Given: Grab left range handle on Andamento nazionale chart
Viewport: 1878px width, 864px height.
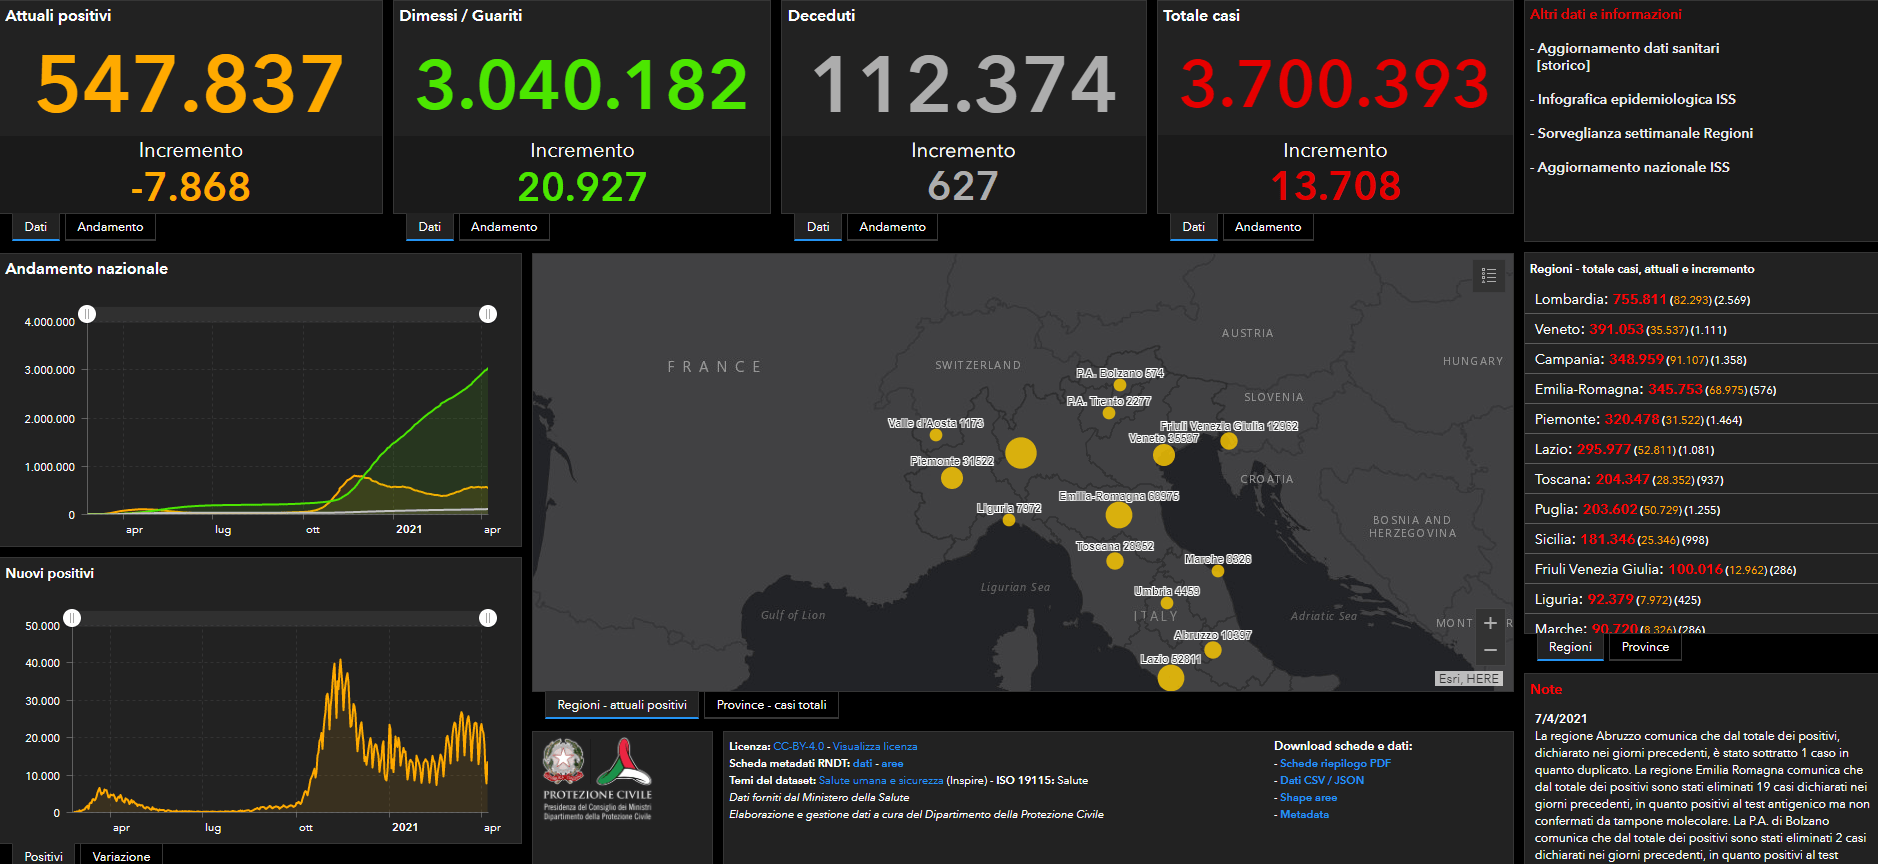Looking at the screenshot, I should [x=88, y=314].
